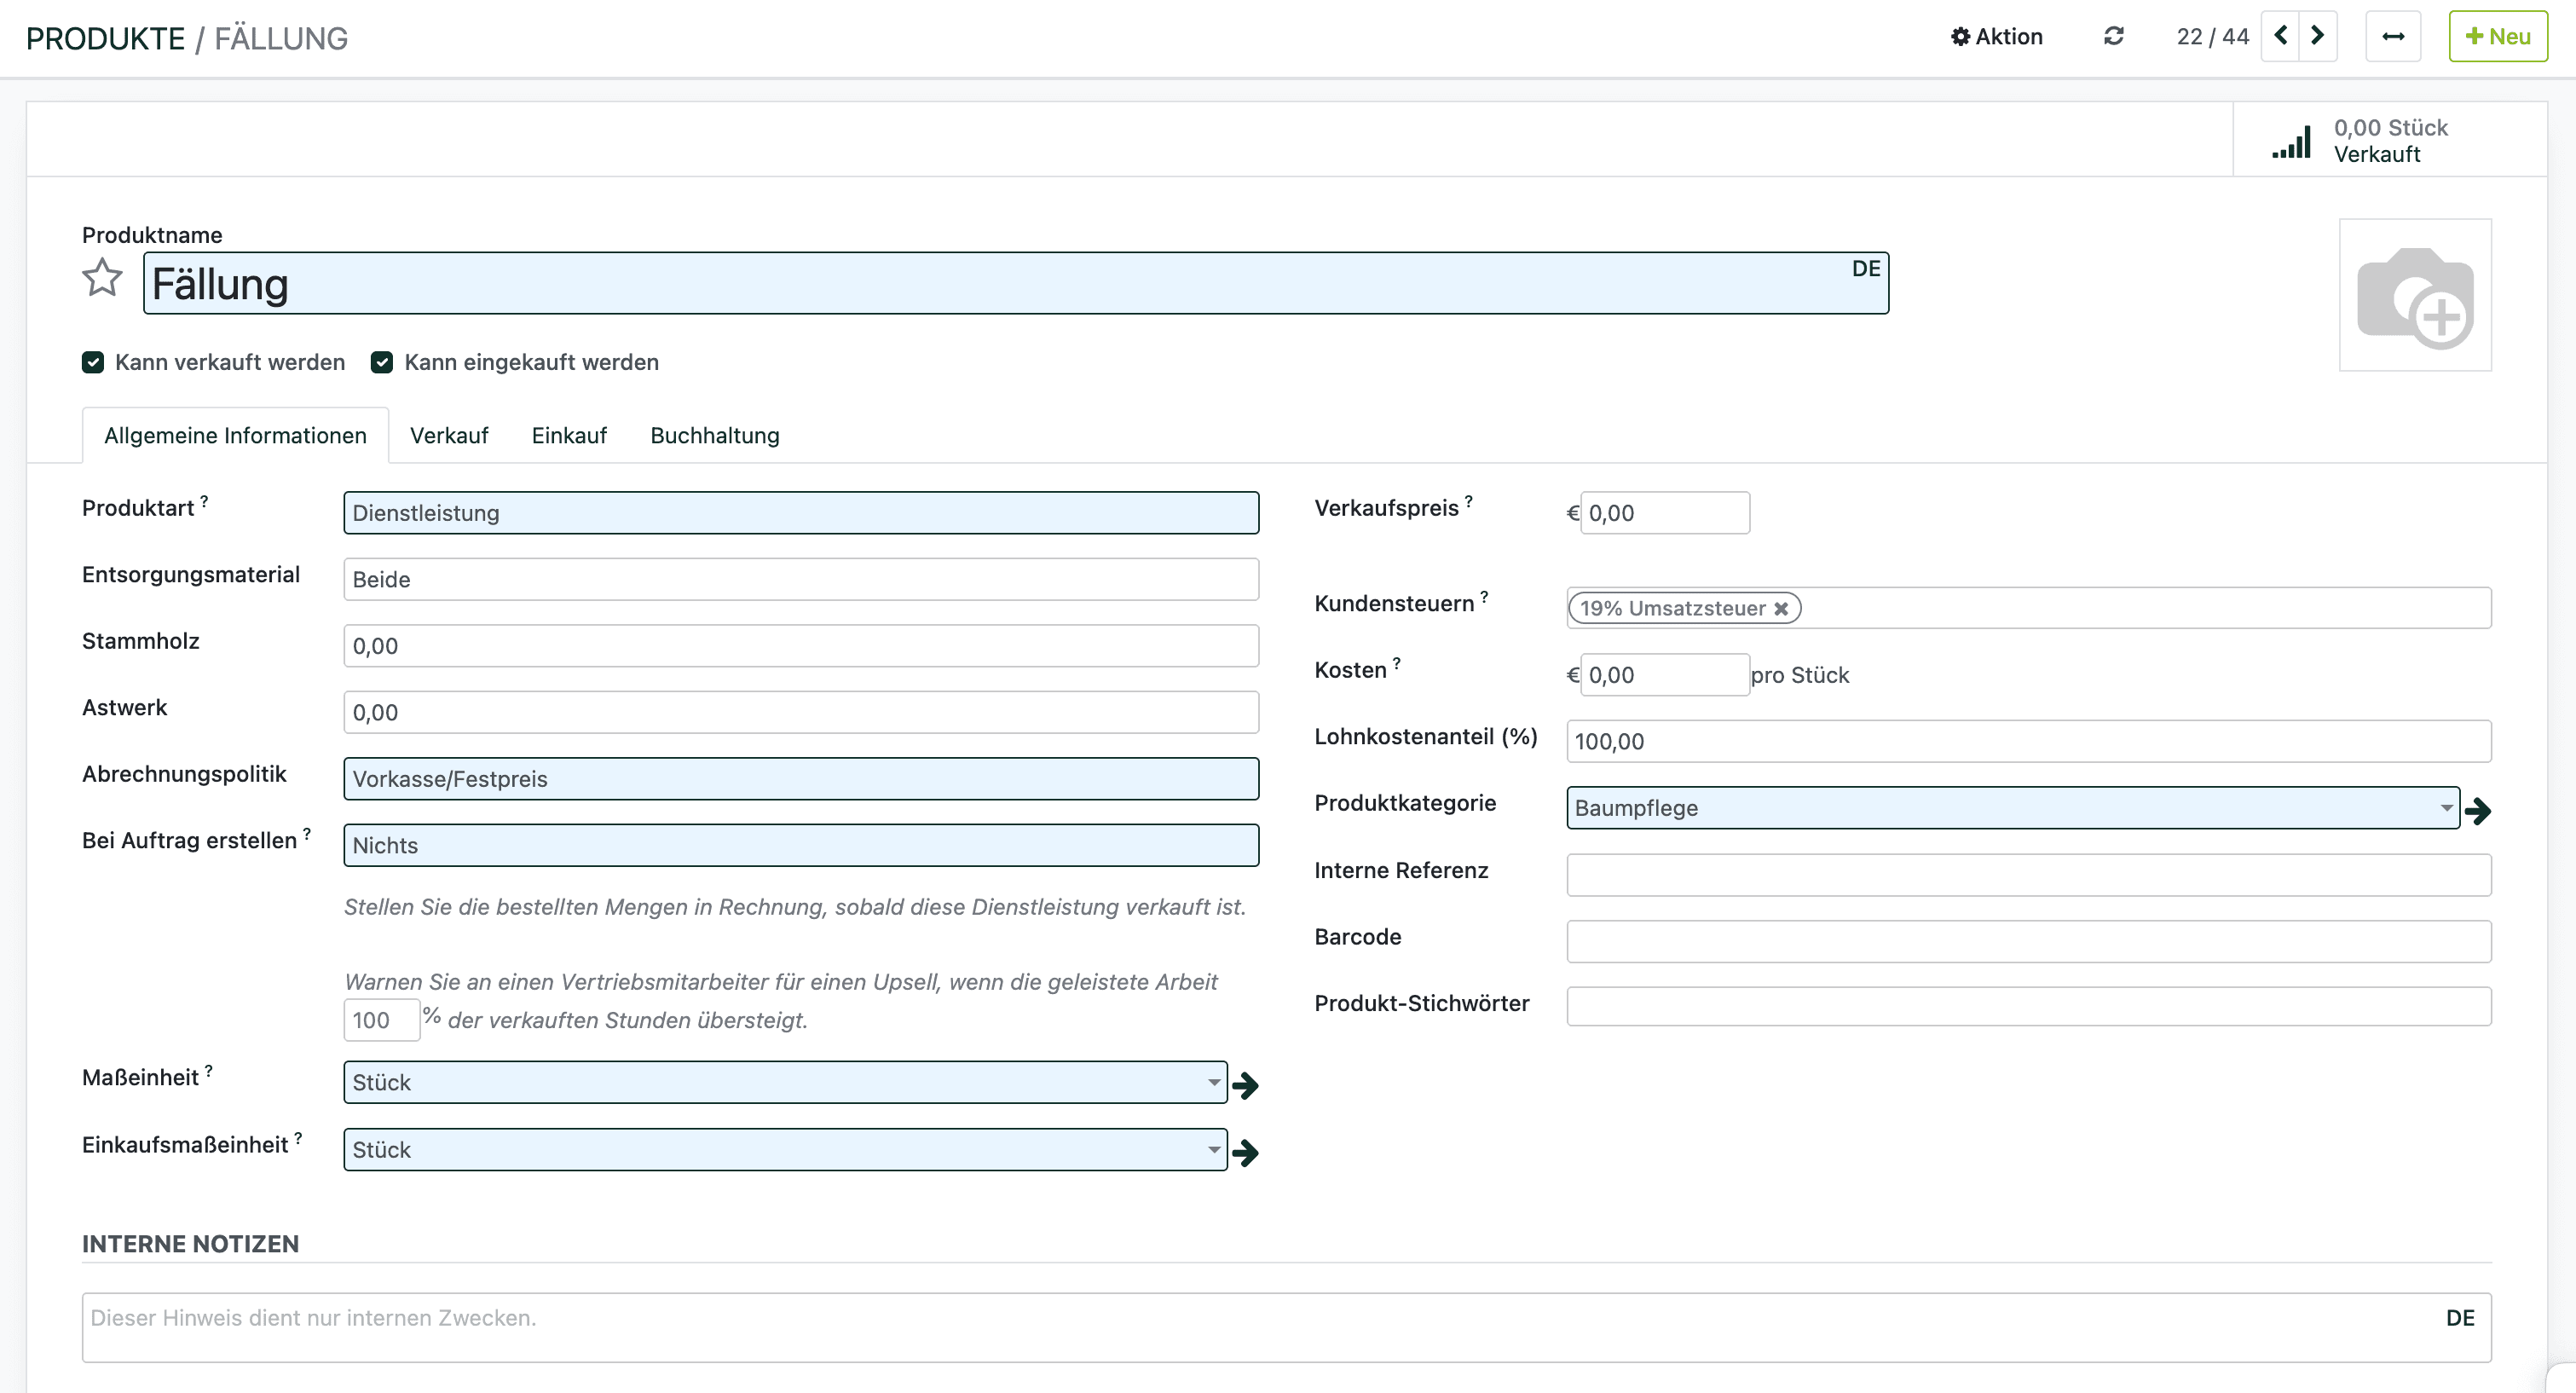Mark product as favorite with the star icon
The image size is (2576, 1393).
click(102, 278)
